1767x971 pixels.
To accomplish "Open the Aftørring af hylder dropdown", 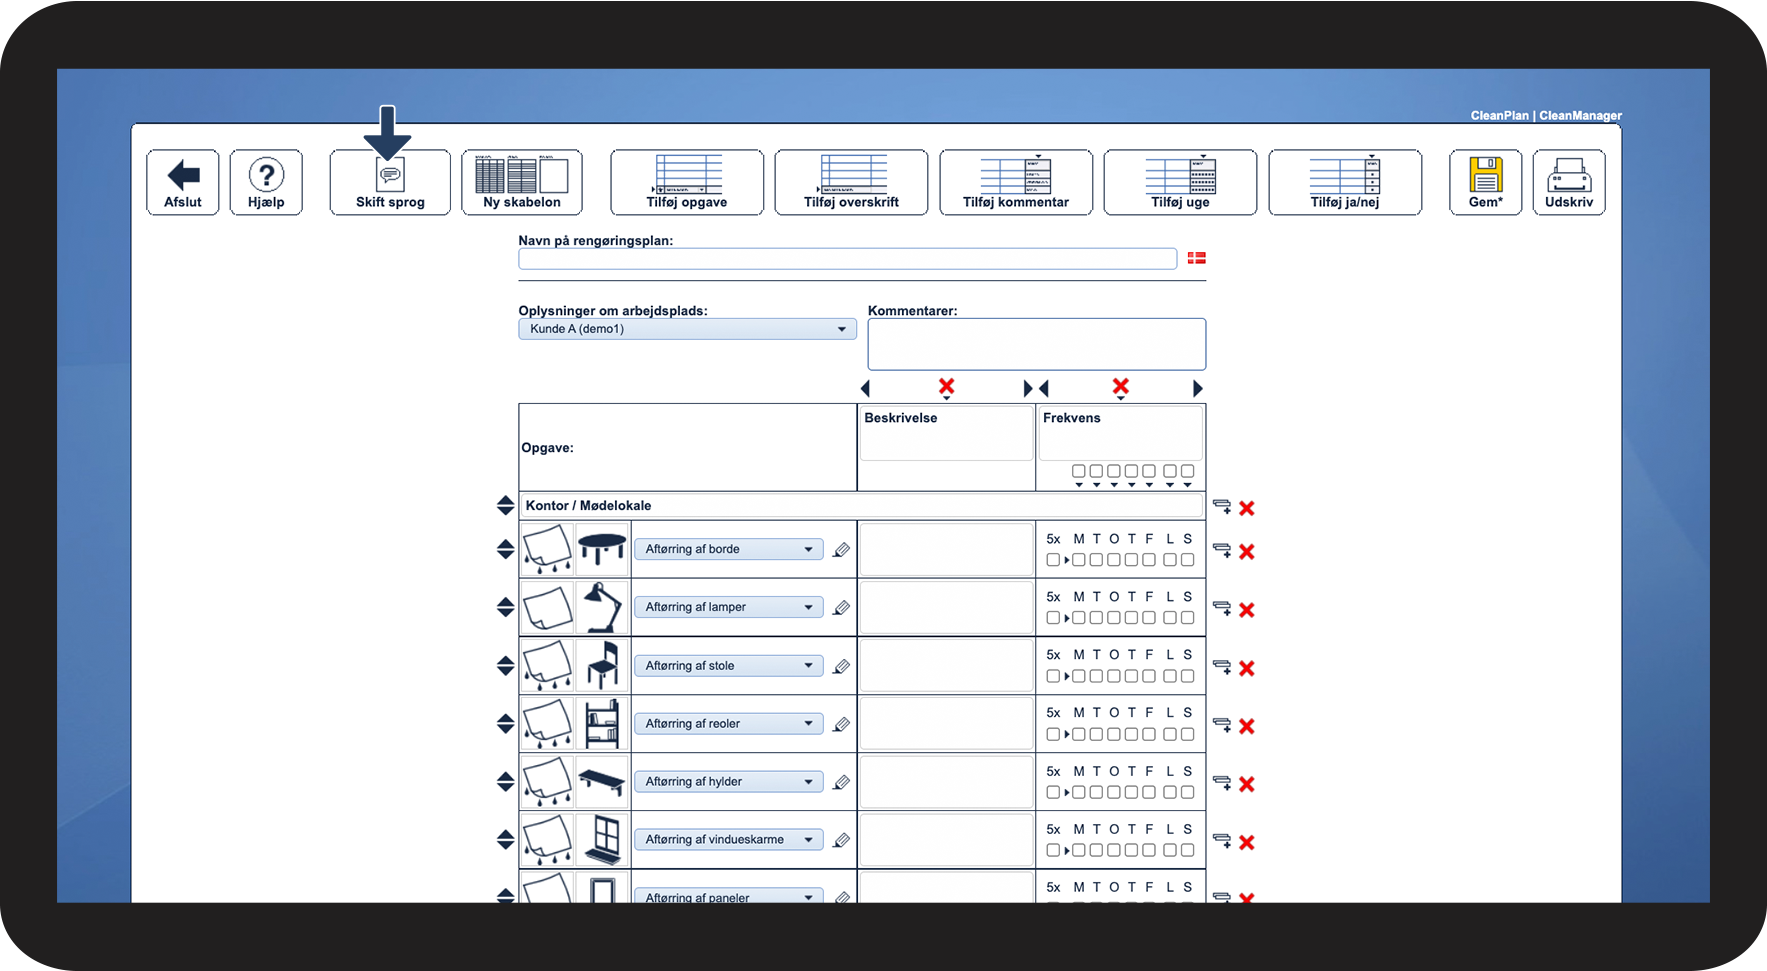I will (729, 781).
